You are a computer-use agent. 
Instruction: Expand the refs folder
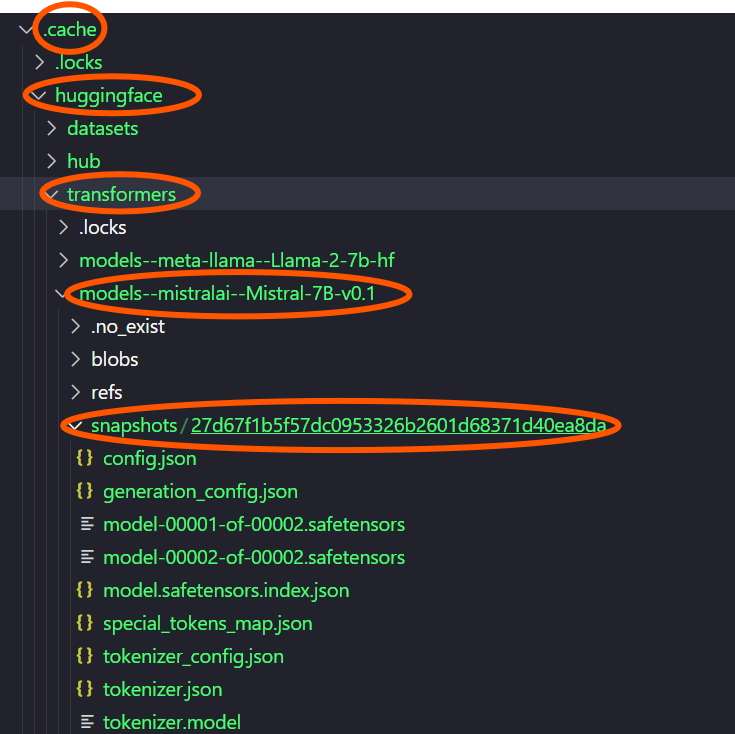point(76,392)
